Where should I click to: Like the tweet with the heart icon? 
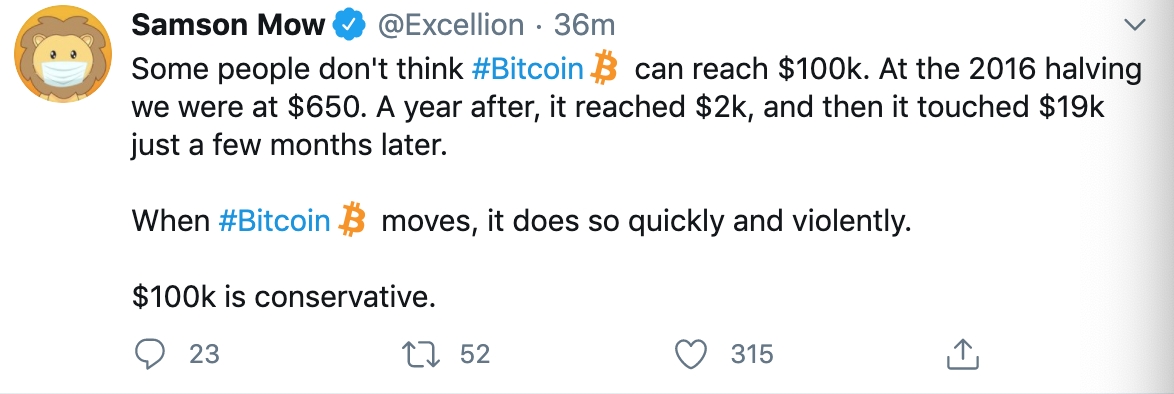(691, 354)
